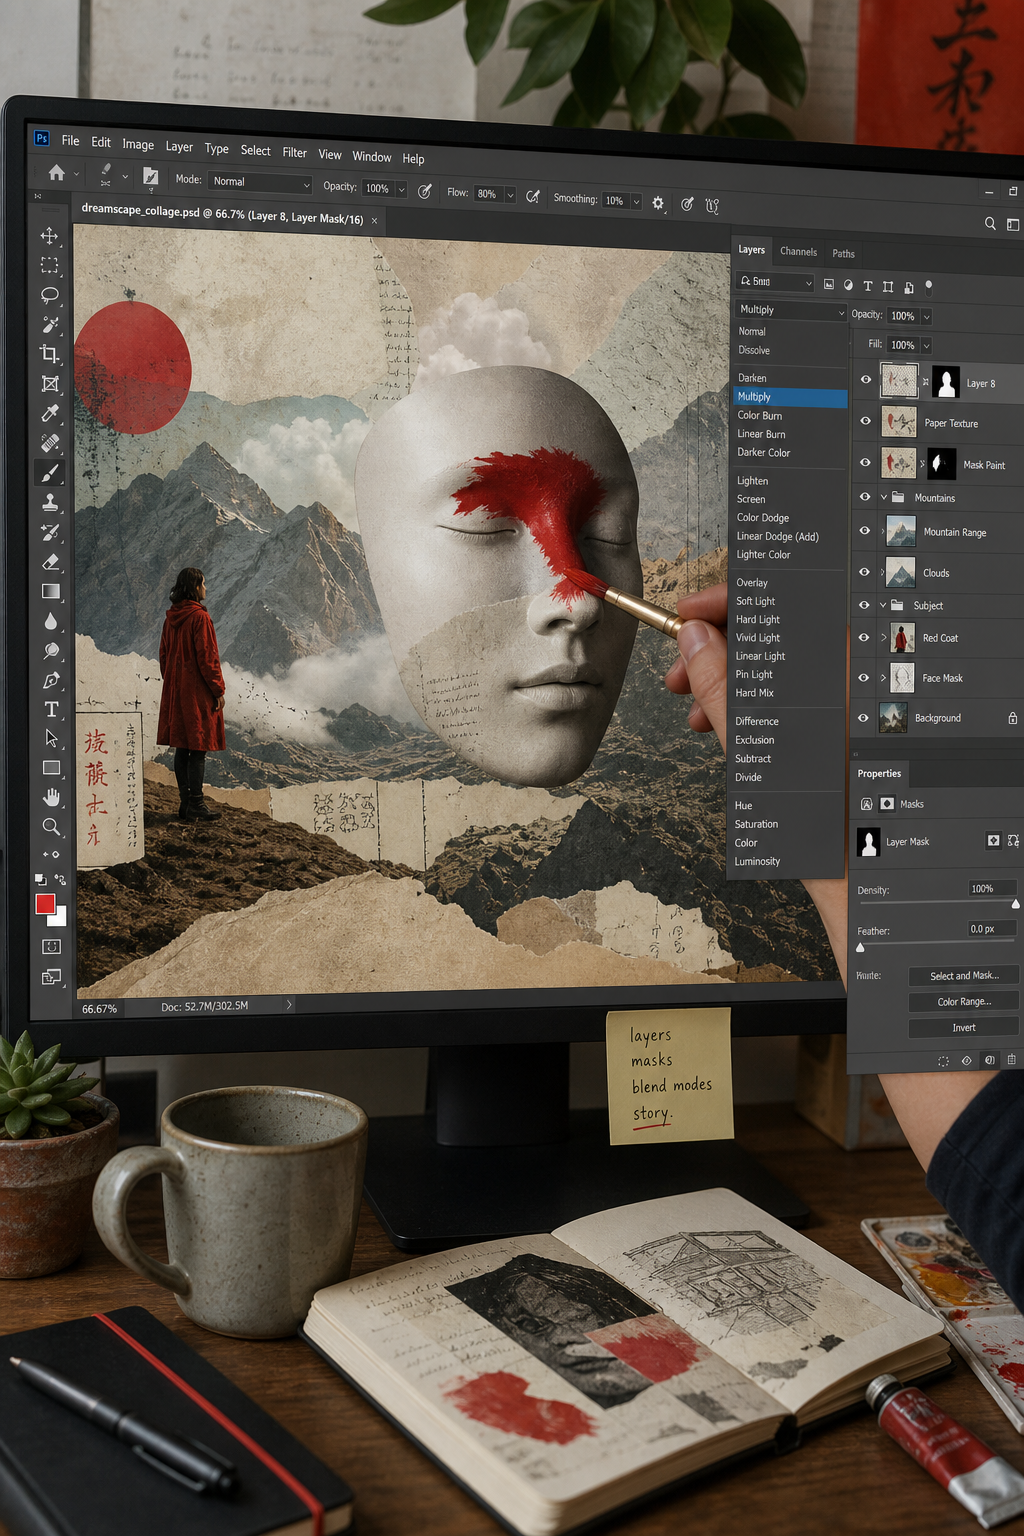Choose Linear Burn in blend list
Viewport: 1024px width, 1536px height.
pyautogui.click(x=761, y=434)
